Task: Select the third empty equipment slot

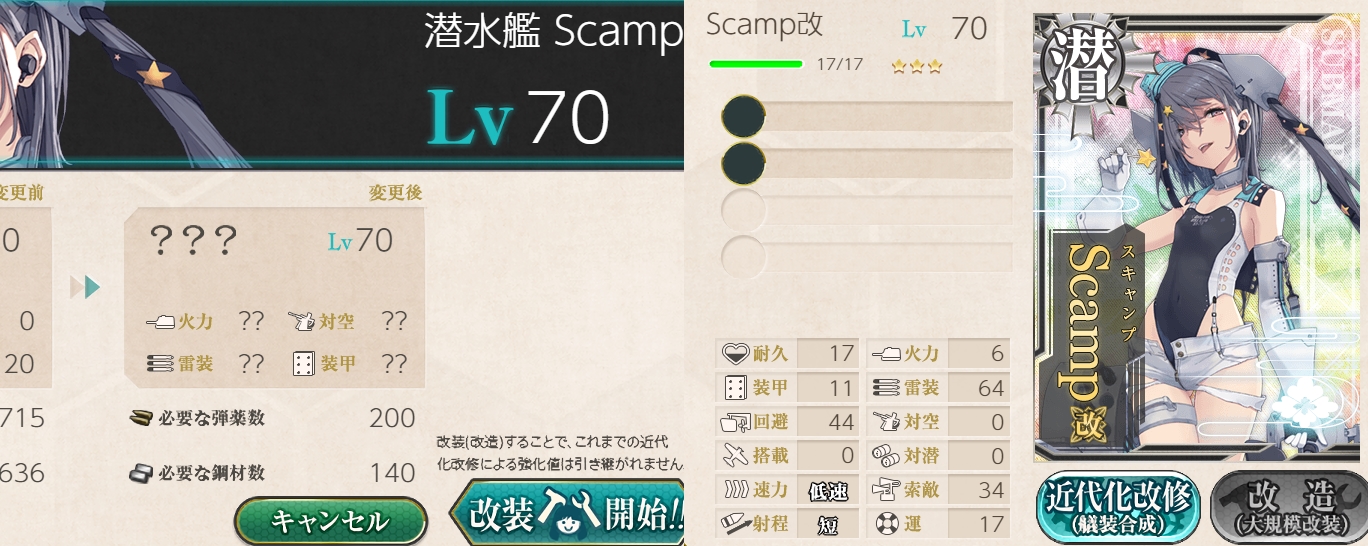Action: (x=866, y=209)
